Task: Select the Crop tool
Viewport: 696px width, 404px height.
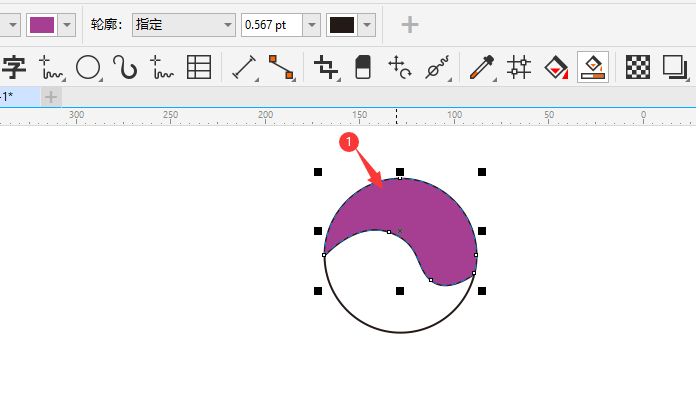Action: (x=326, y=67)
